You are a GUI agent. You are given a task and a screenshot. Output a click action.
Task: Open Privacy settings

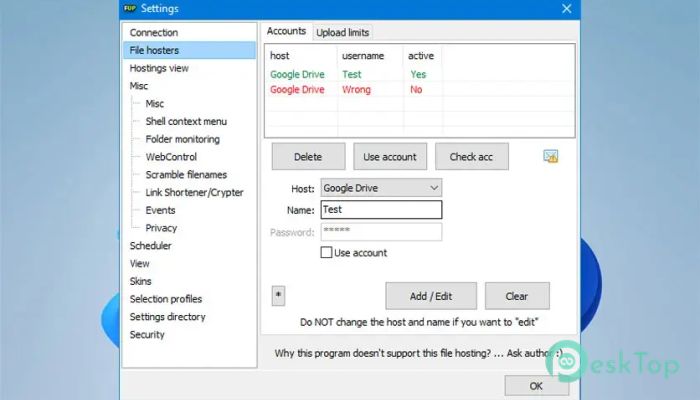(x=161, y=228)
